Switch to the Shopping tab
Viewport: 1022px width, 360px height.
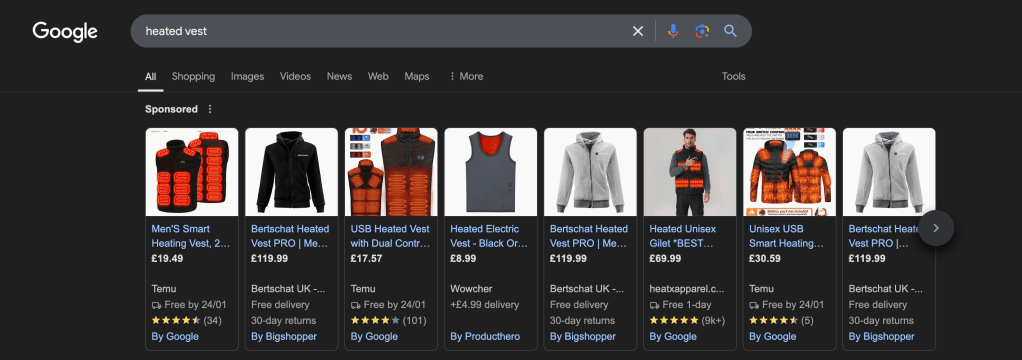(x=193, y=76)
